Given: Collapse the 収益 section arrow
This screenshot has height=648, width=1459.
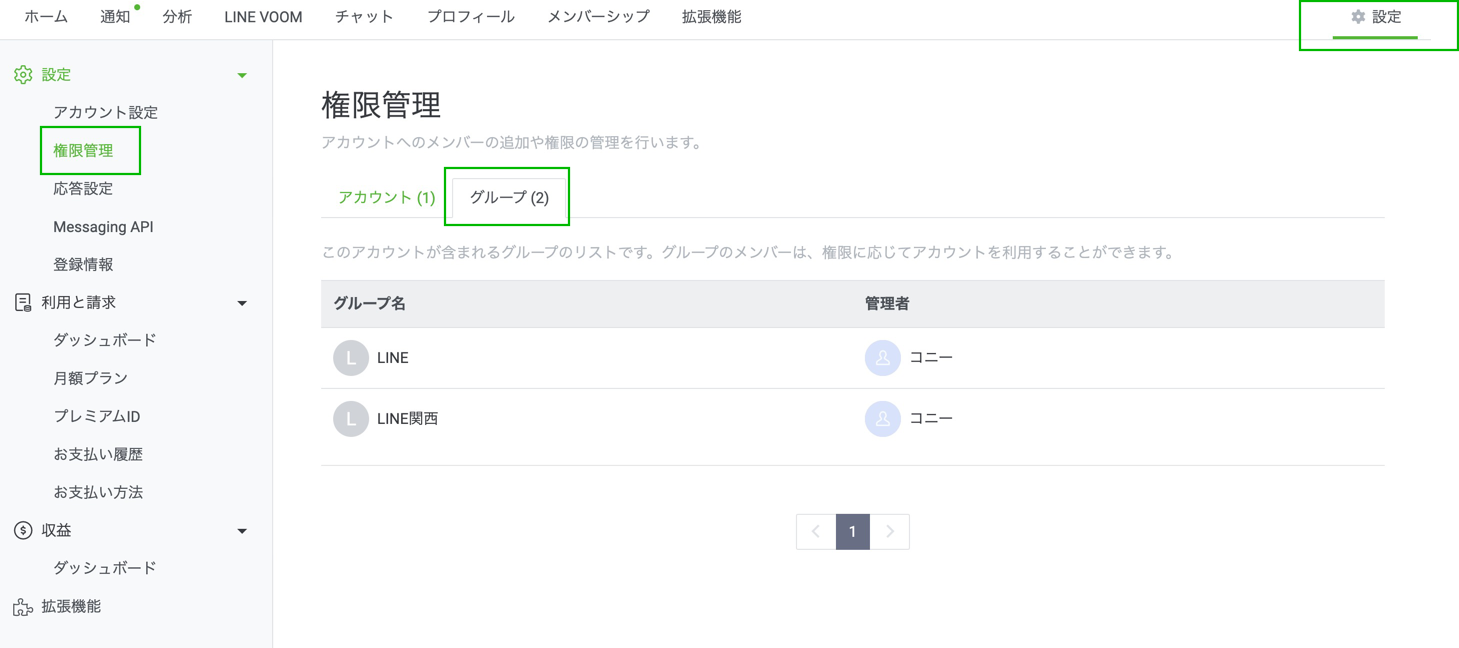Looking at the screenshot, I should pyautogui.click(x=242, y=531).
